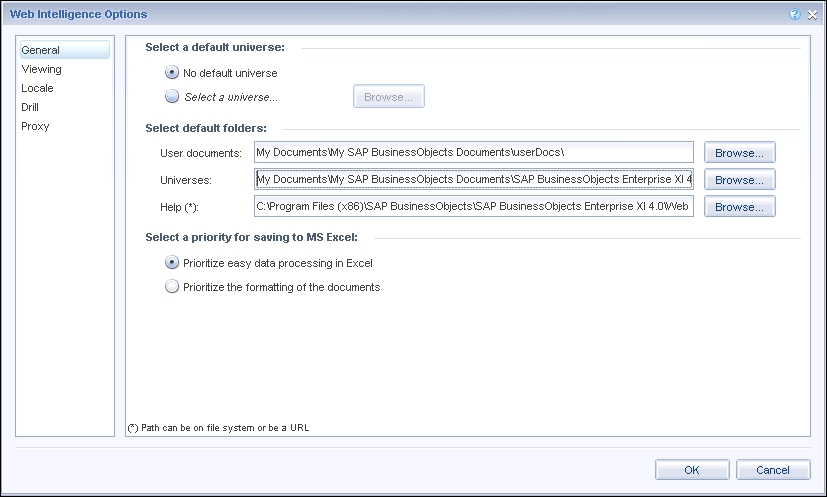Confirm settings with OK
This screenshot has width=827, height=497.
(692, 470)
